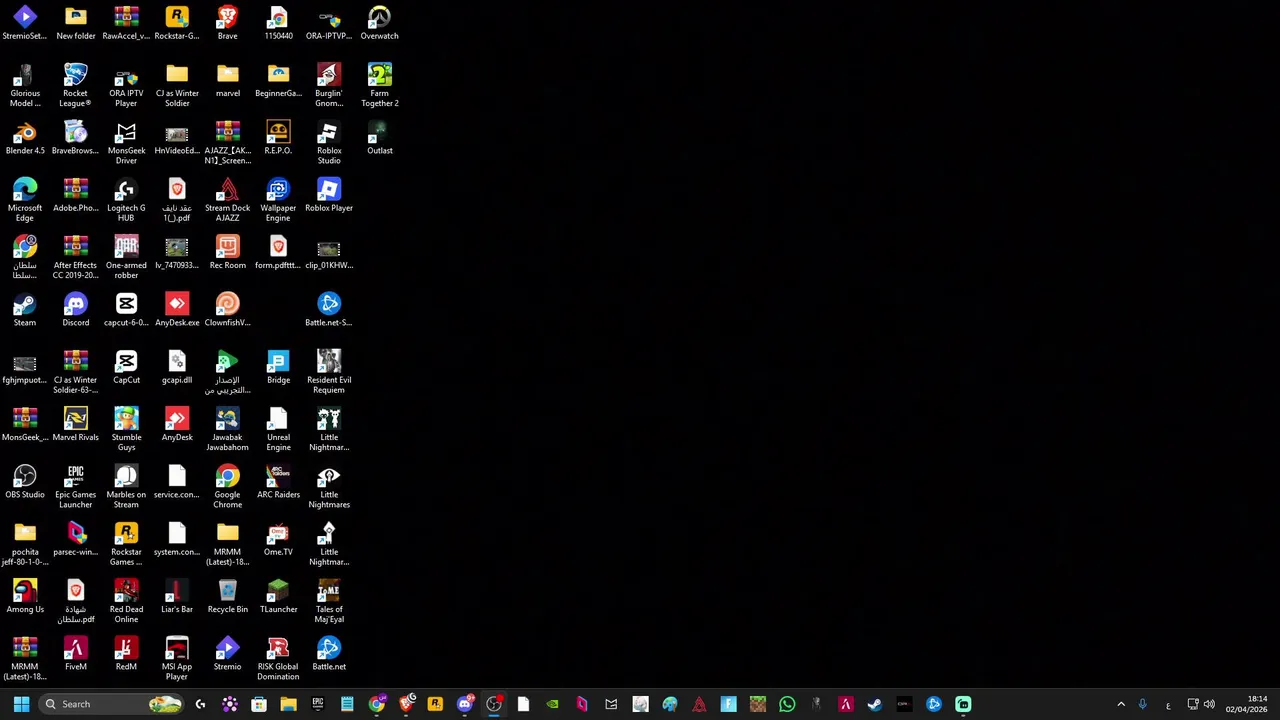Image resolution: width=1280 pixels, height=720 pixels.
Task: Open Microsoft Store from taskbar
Action: coord(259,704)
